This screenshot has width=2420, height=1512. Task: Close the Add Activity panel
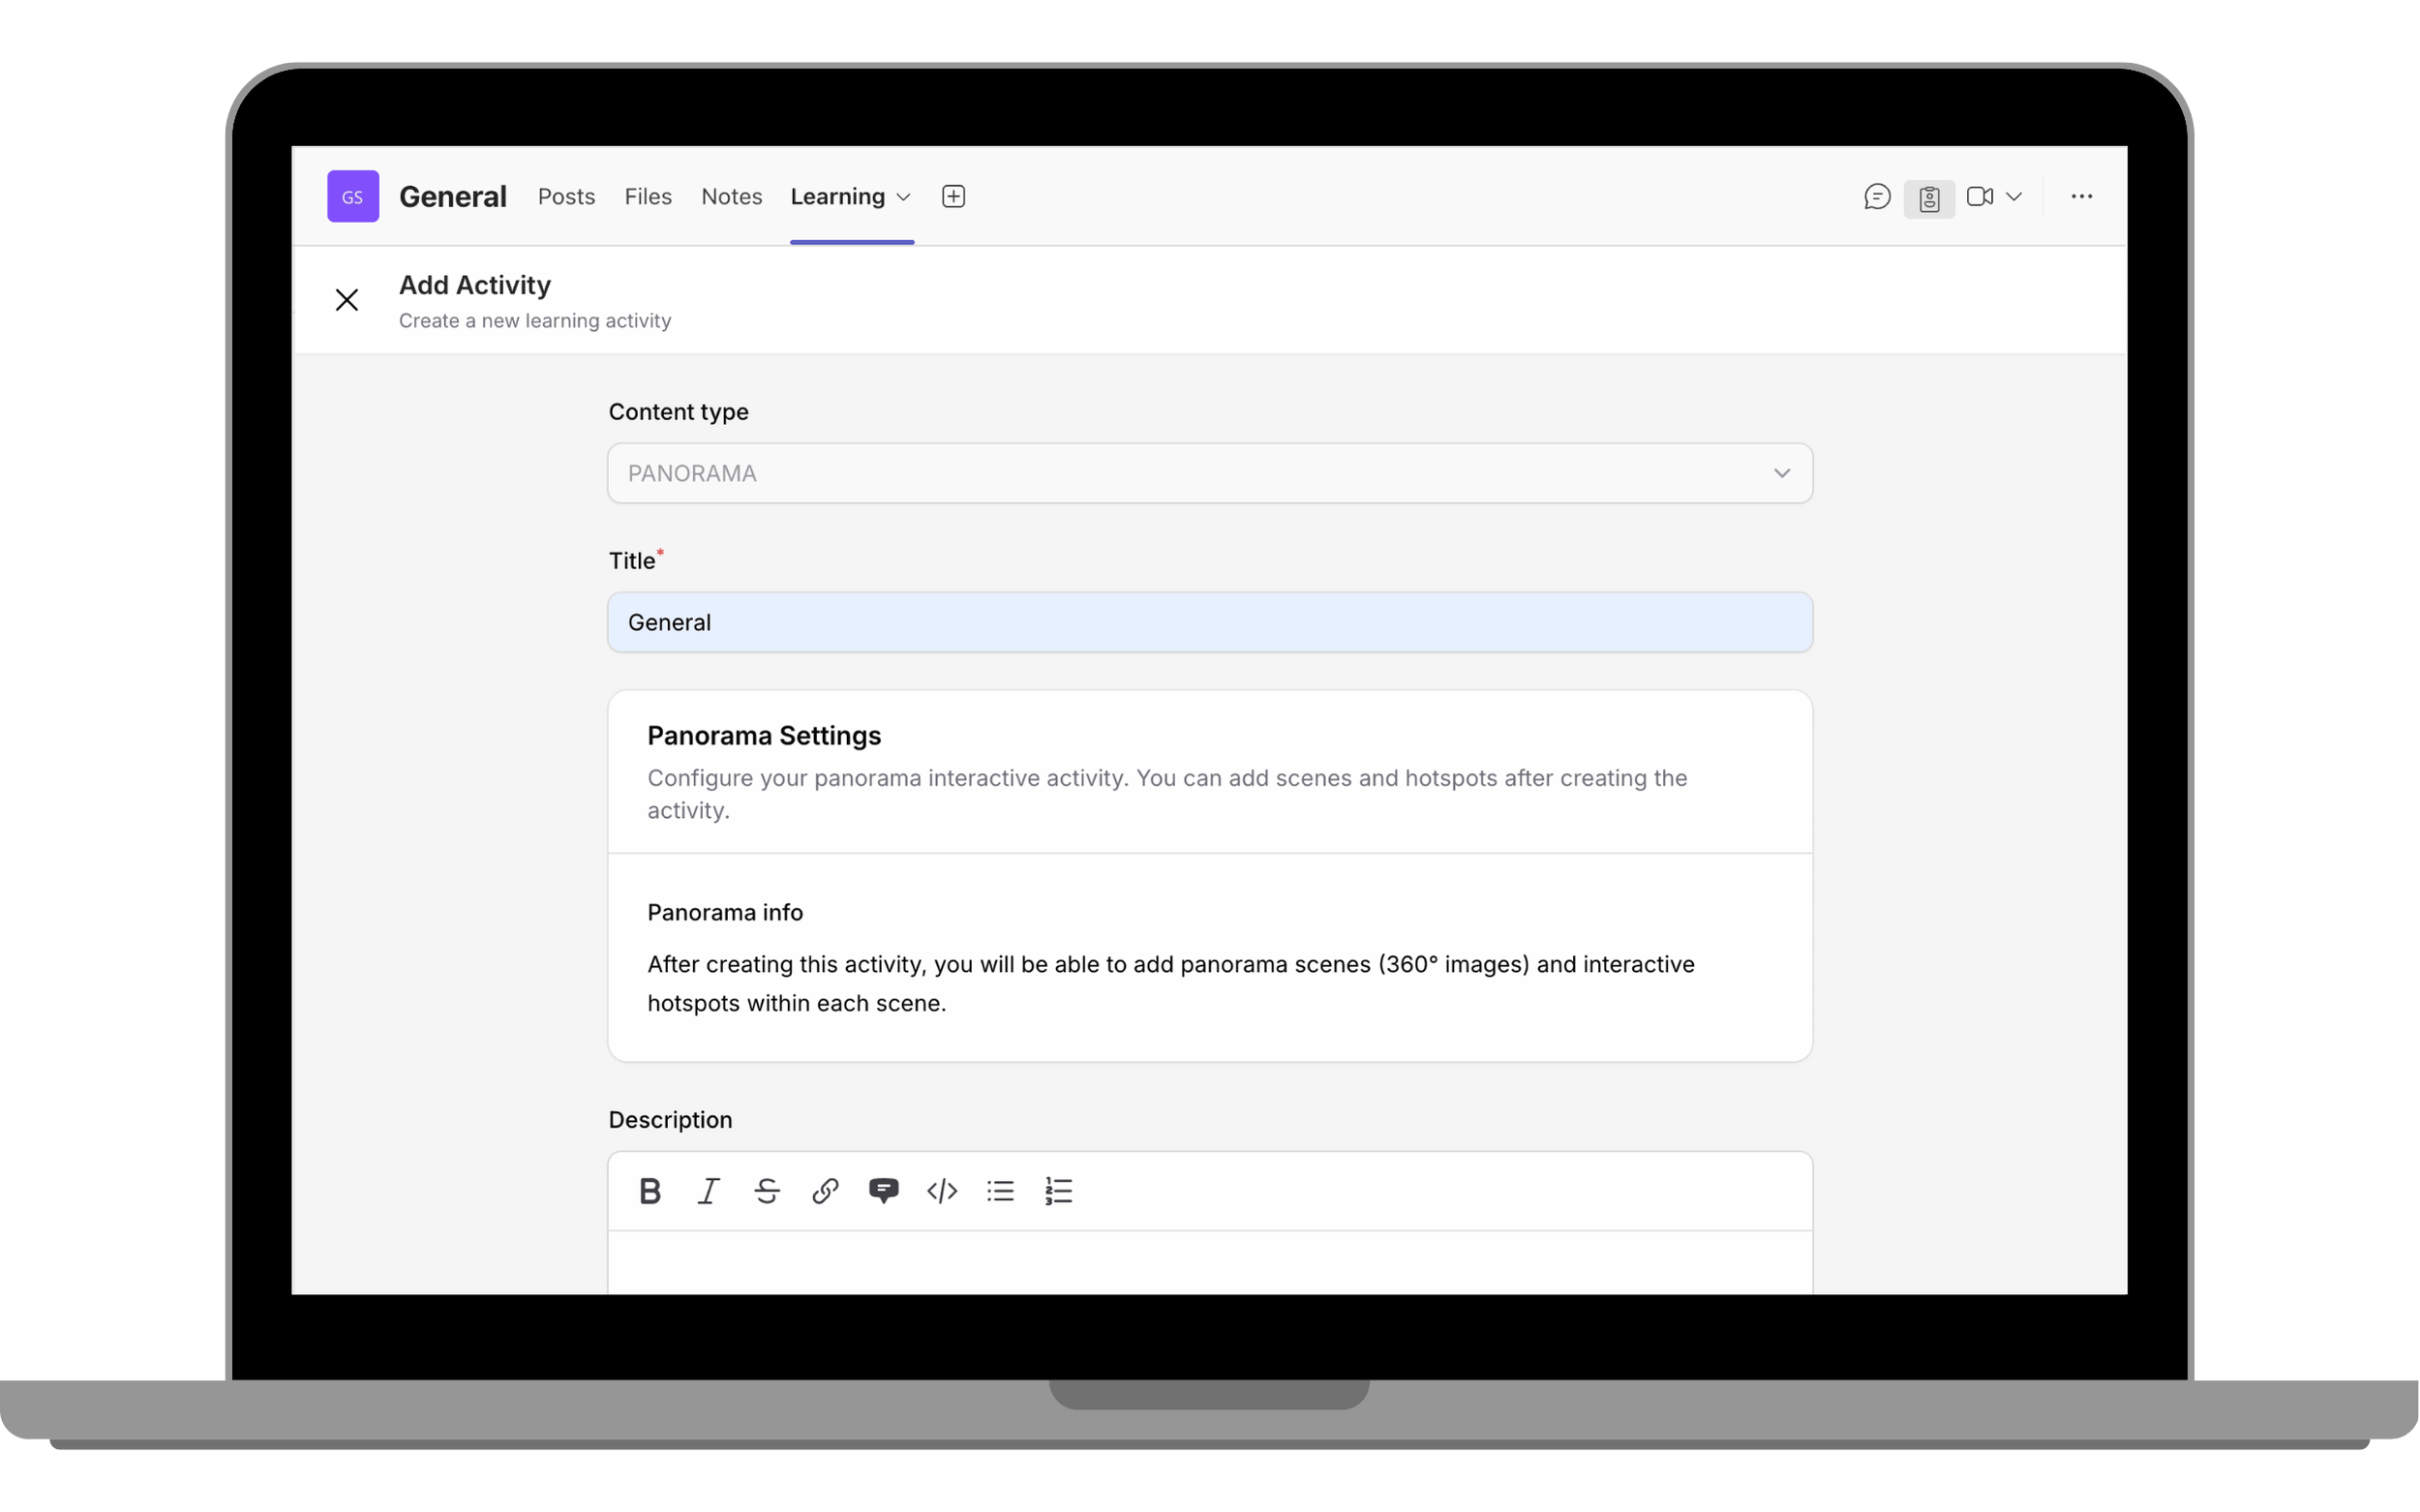pos(347,299)
